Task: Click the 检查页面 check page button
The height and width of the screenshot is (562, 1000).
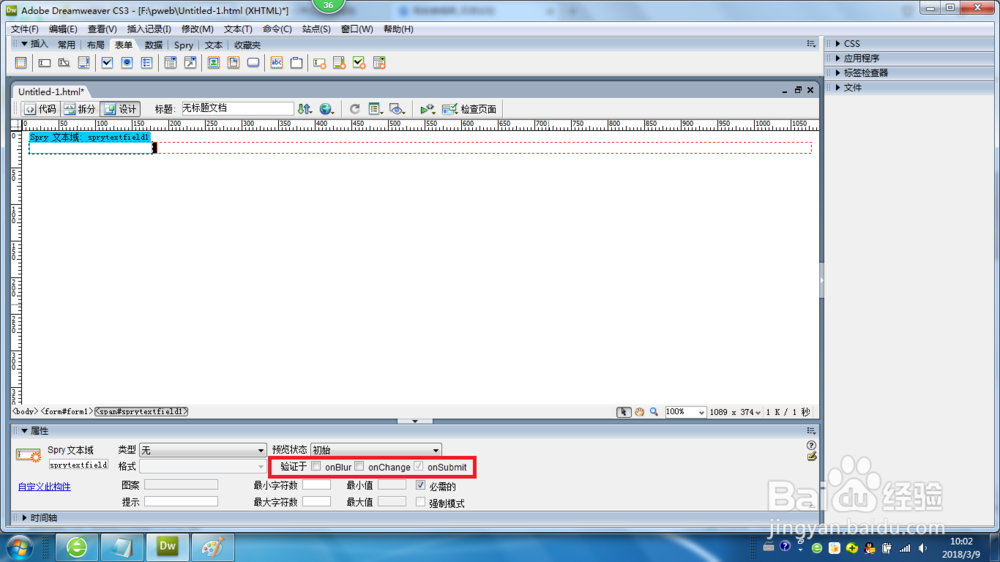Action: 470,109
